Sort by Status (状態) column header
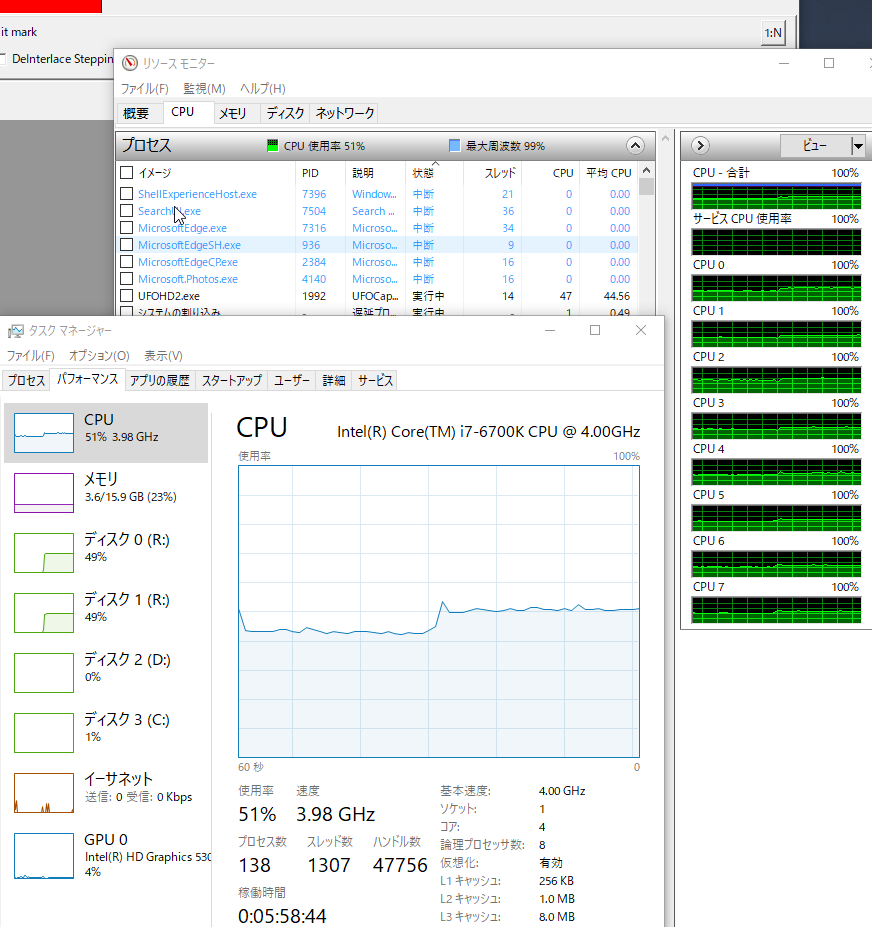This screenshot has width=872, height=927. pos(434,173)
